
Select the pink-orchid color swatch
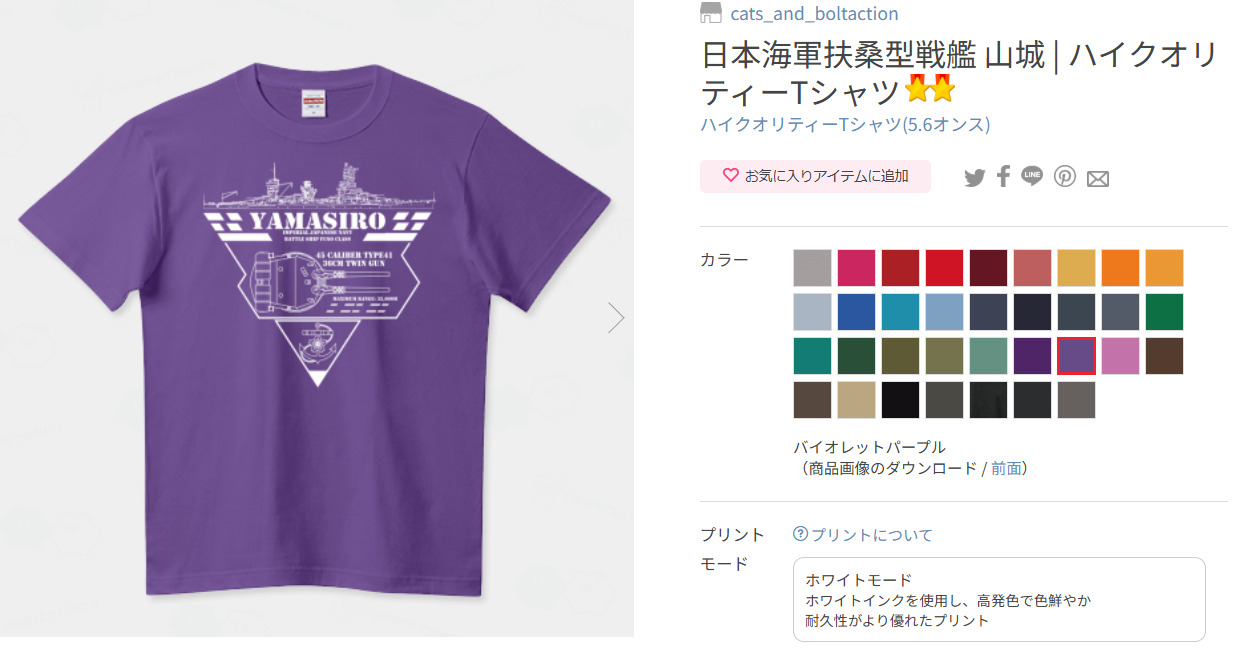pos(1120,356)
